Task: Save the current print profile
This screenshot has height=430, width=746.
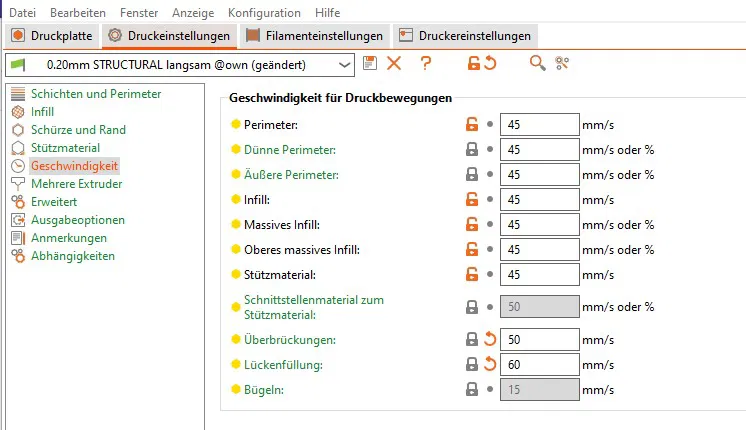Action: point(370,64)
